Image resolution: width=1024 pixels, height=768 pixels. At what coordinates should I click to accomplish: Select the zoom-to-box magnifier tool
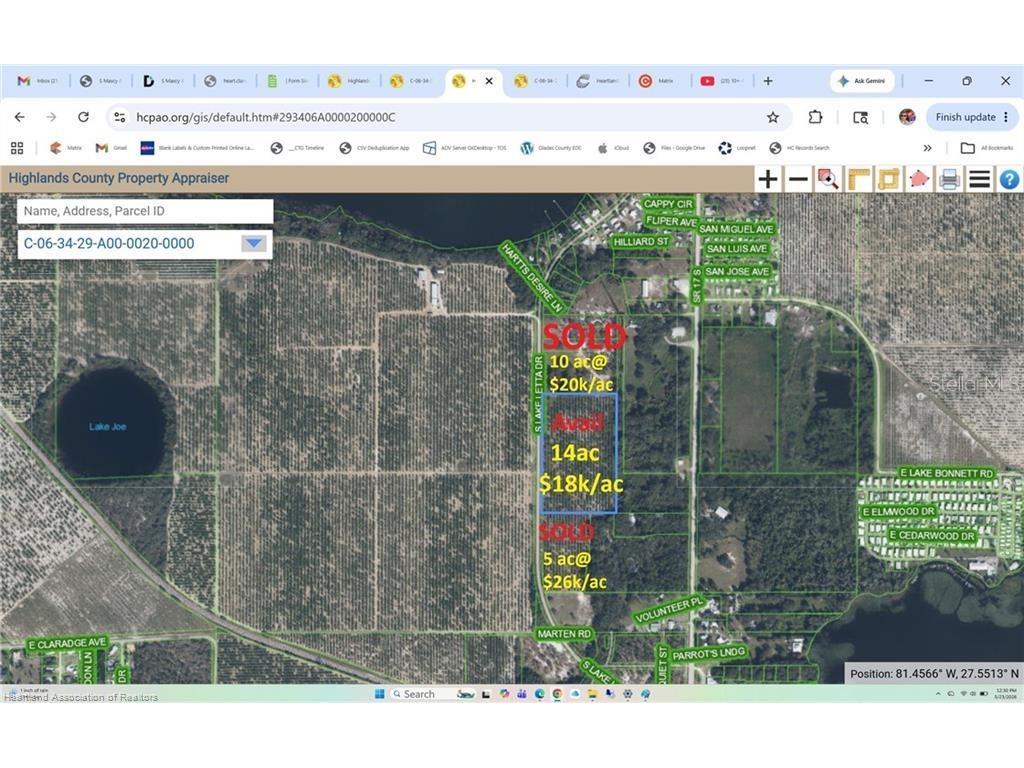(x=828, y=179)
